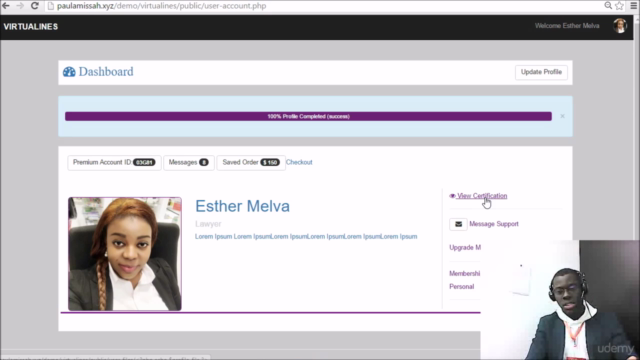Open the Message Support link
This screenshot has height=360, width=640.
point(494,224)
